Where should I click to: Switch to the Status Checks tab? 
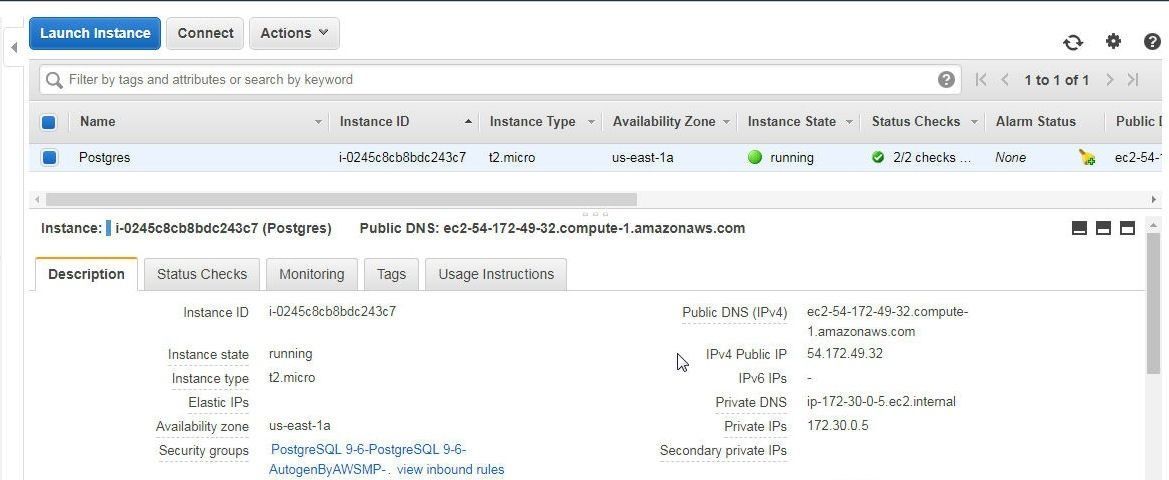pyautogui.click(x=202, y=274)
